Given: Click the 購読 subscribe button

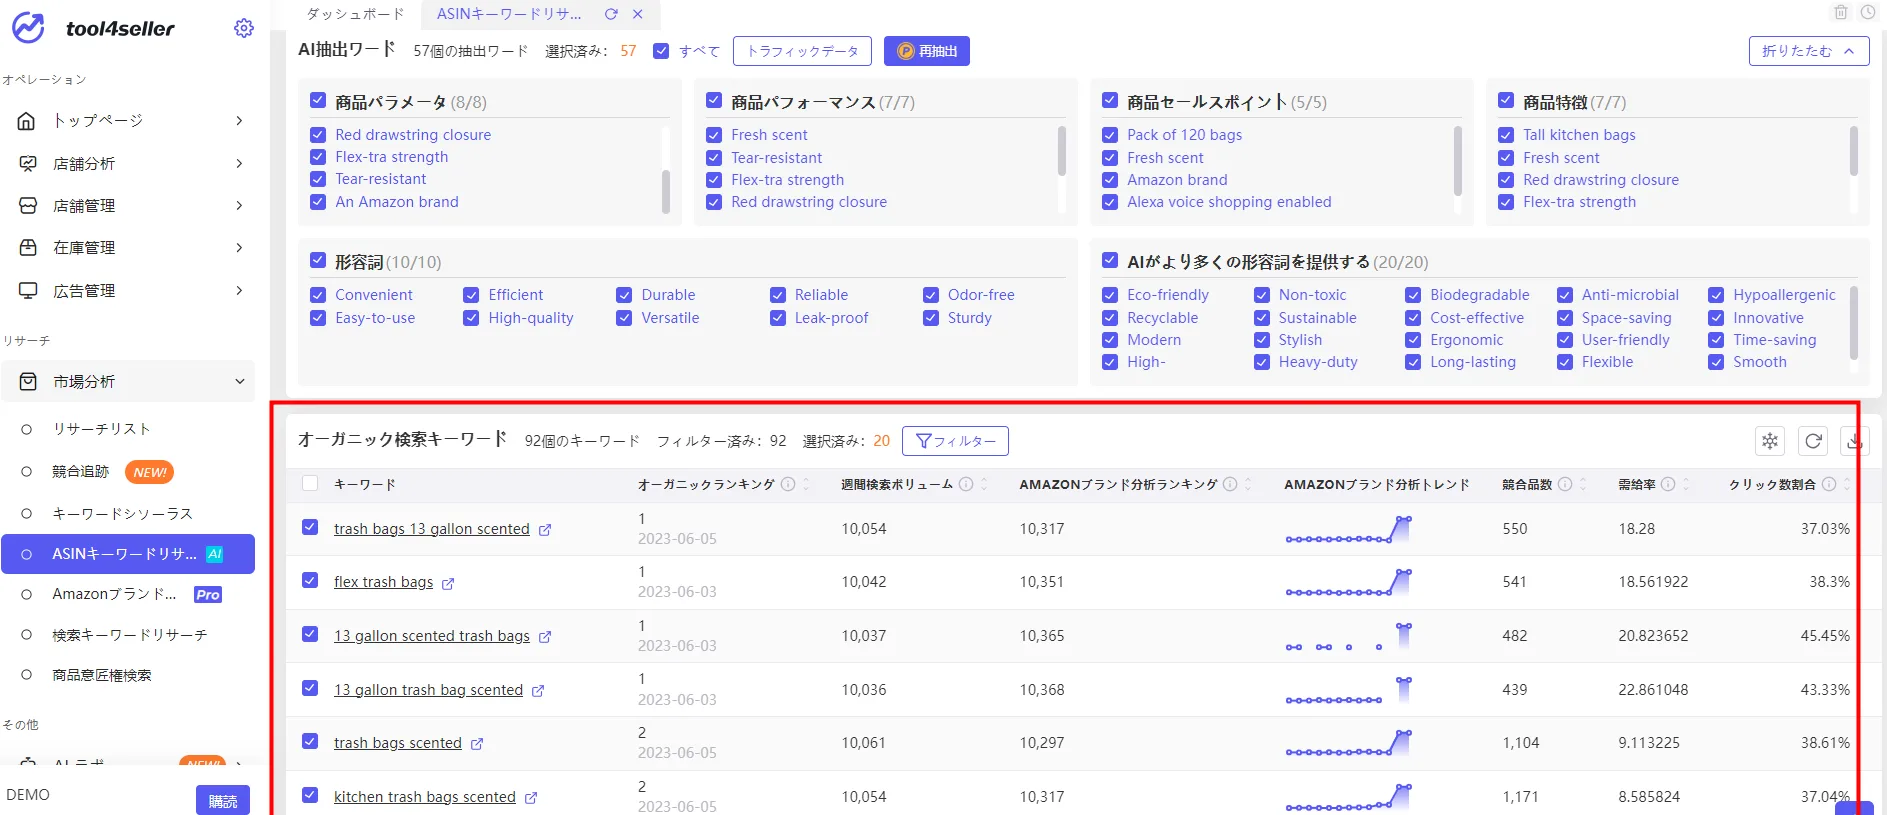Looking at the screenshot, I should [x=222, y=801].
